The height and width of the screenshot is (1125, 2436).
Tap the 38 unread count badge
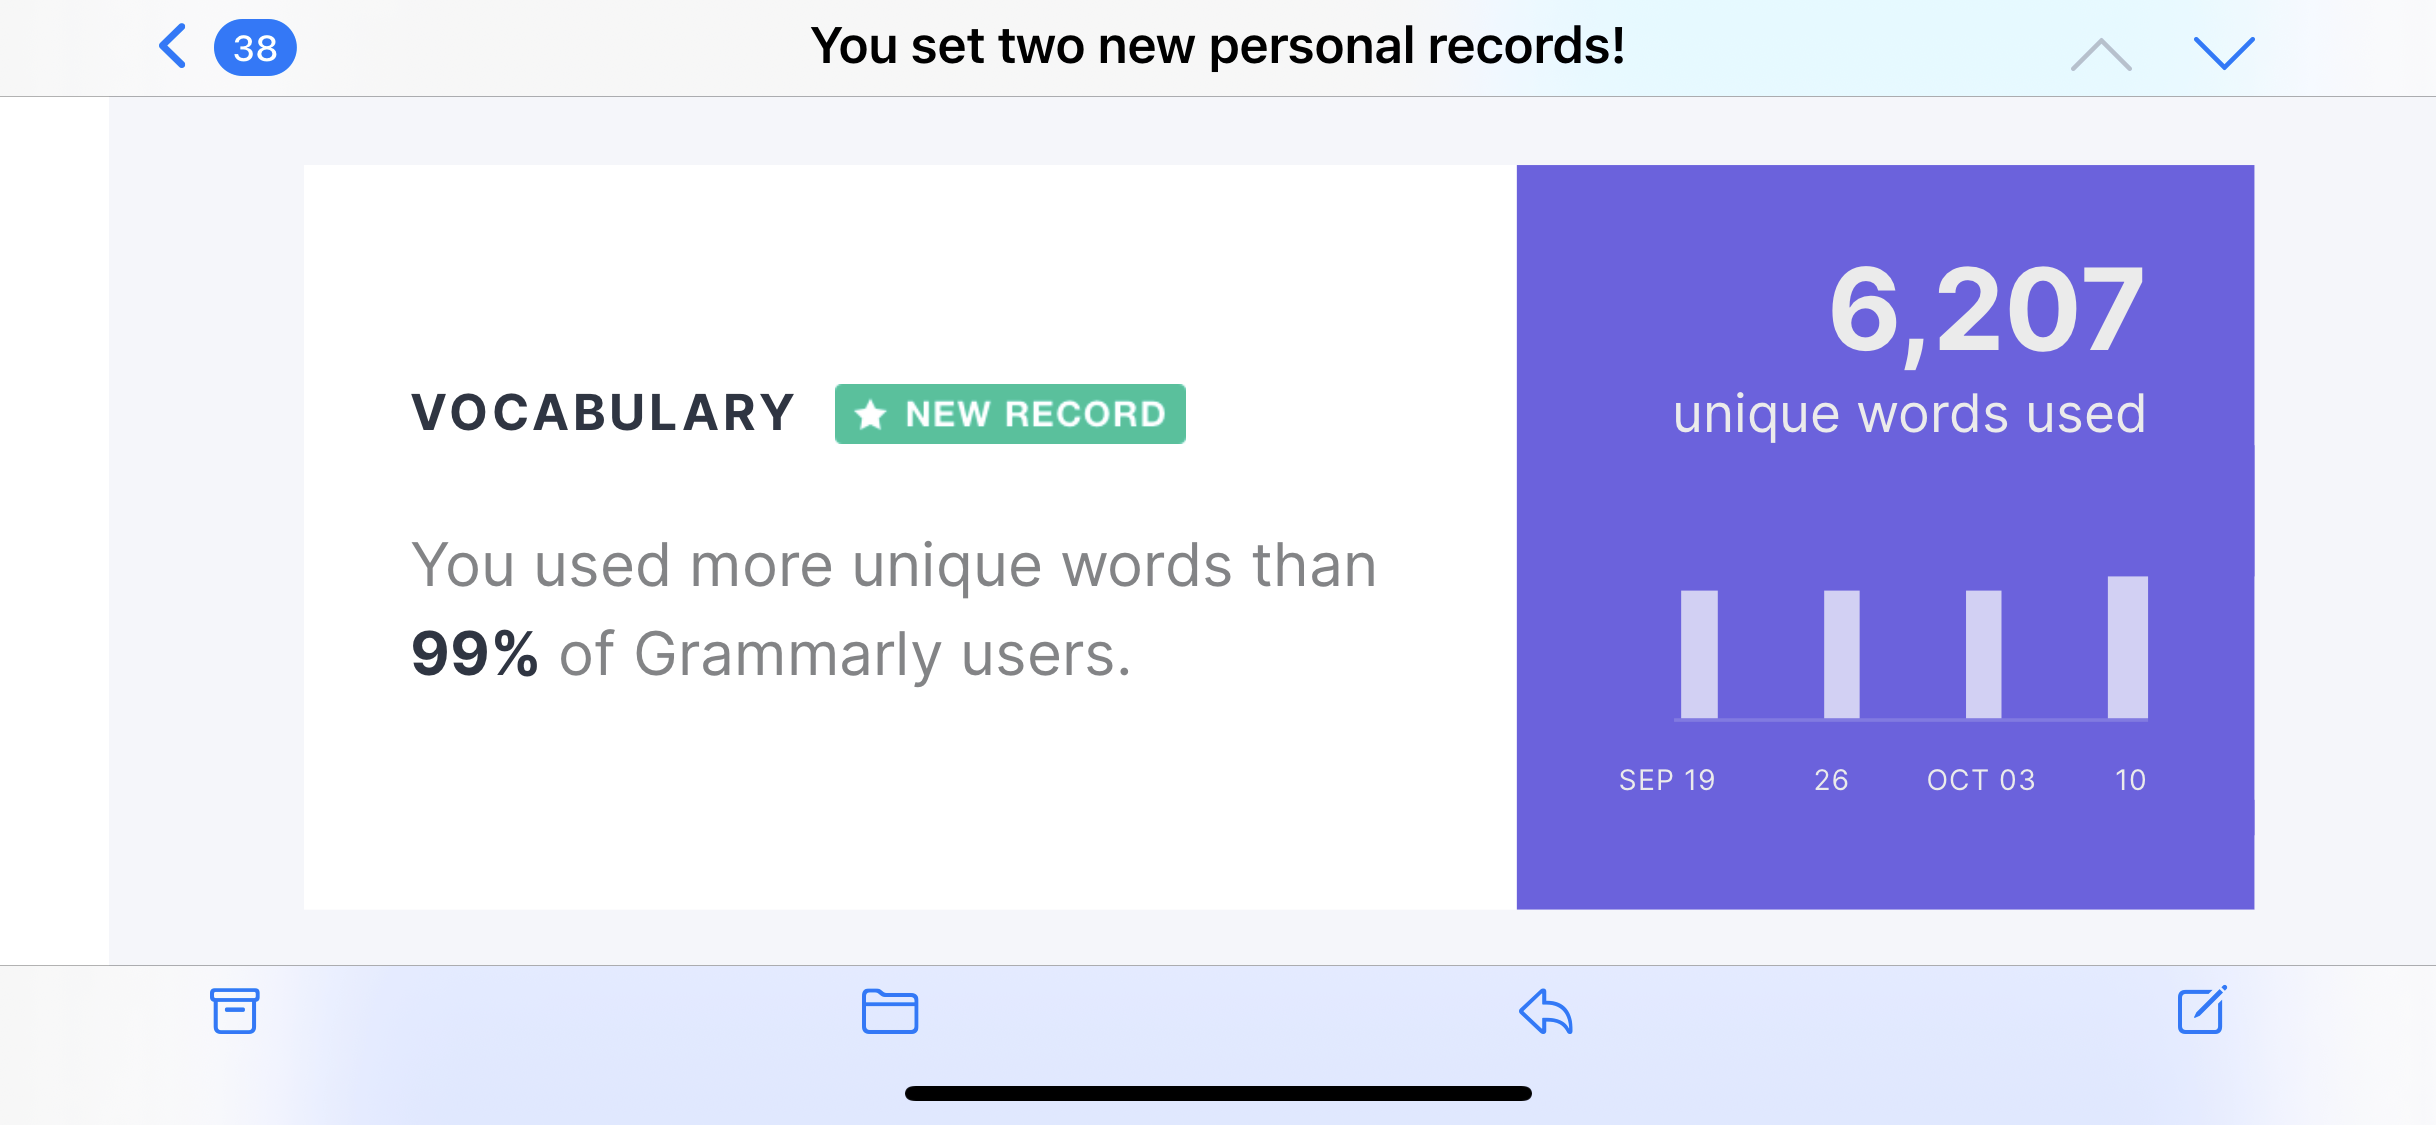(x=255, y=48)
